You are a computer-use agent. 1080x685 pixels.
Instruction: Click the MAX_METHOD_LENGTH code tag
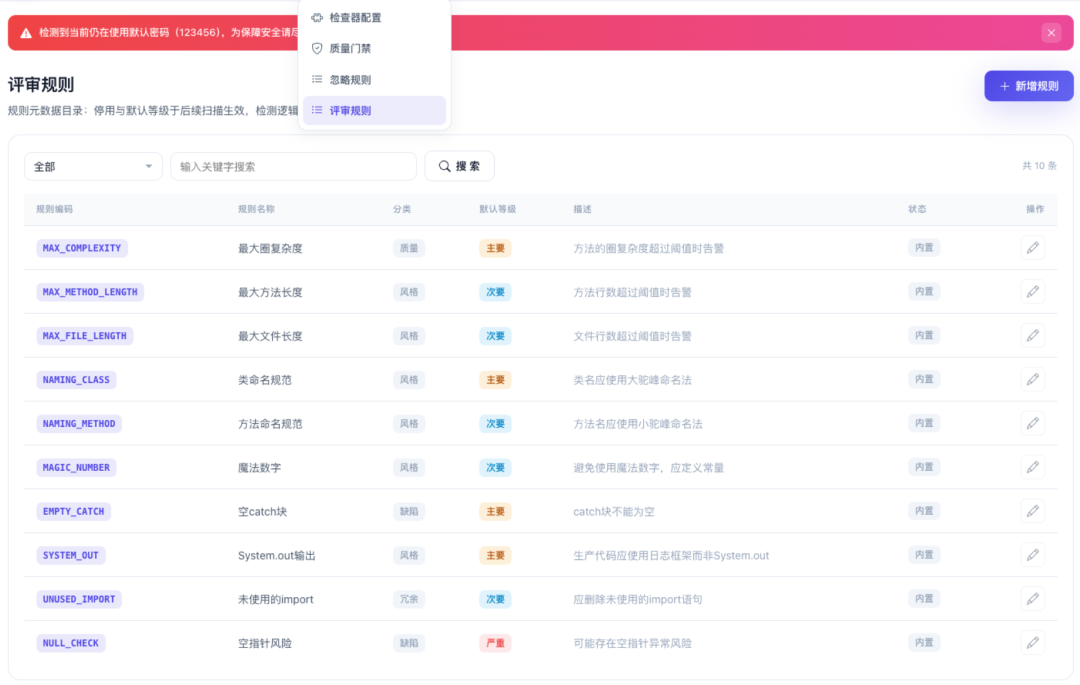90,292
